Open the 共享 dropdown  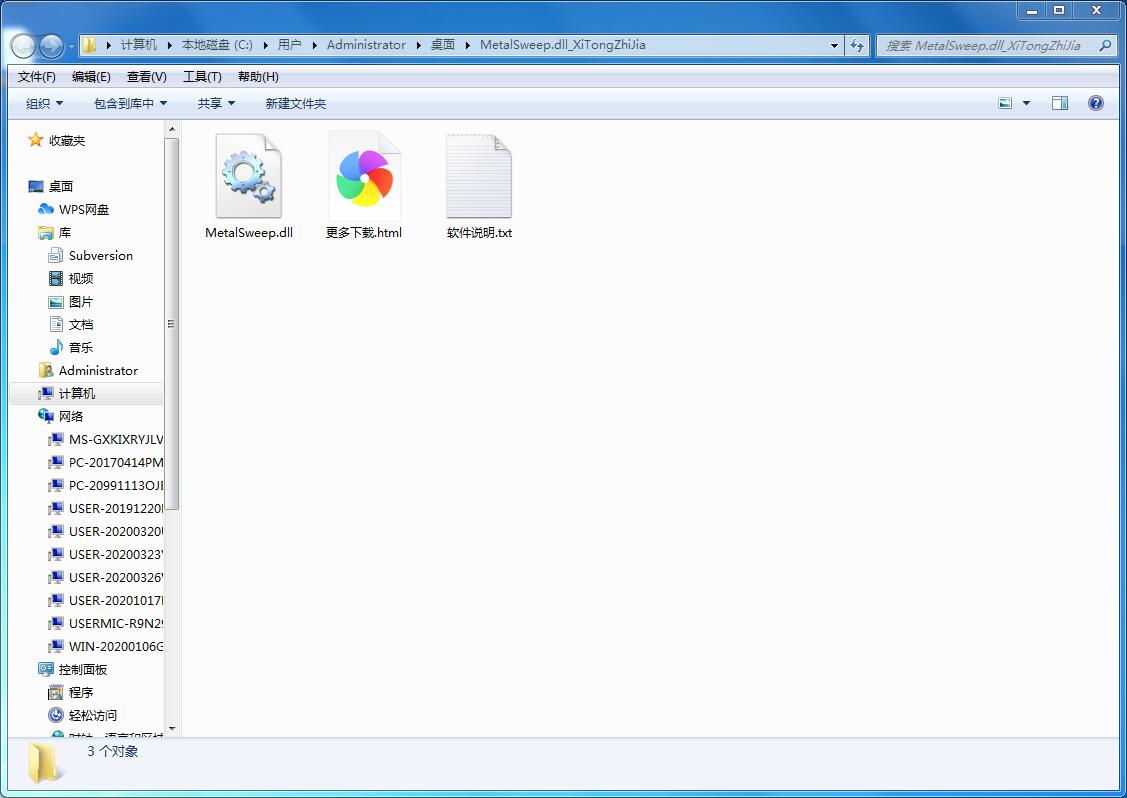point(216,104)
